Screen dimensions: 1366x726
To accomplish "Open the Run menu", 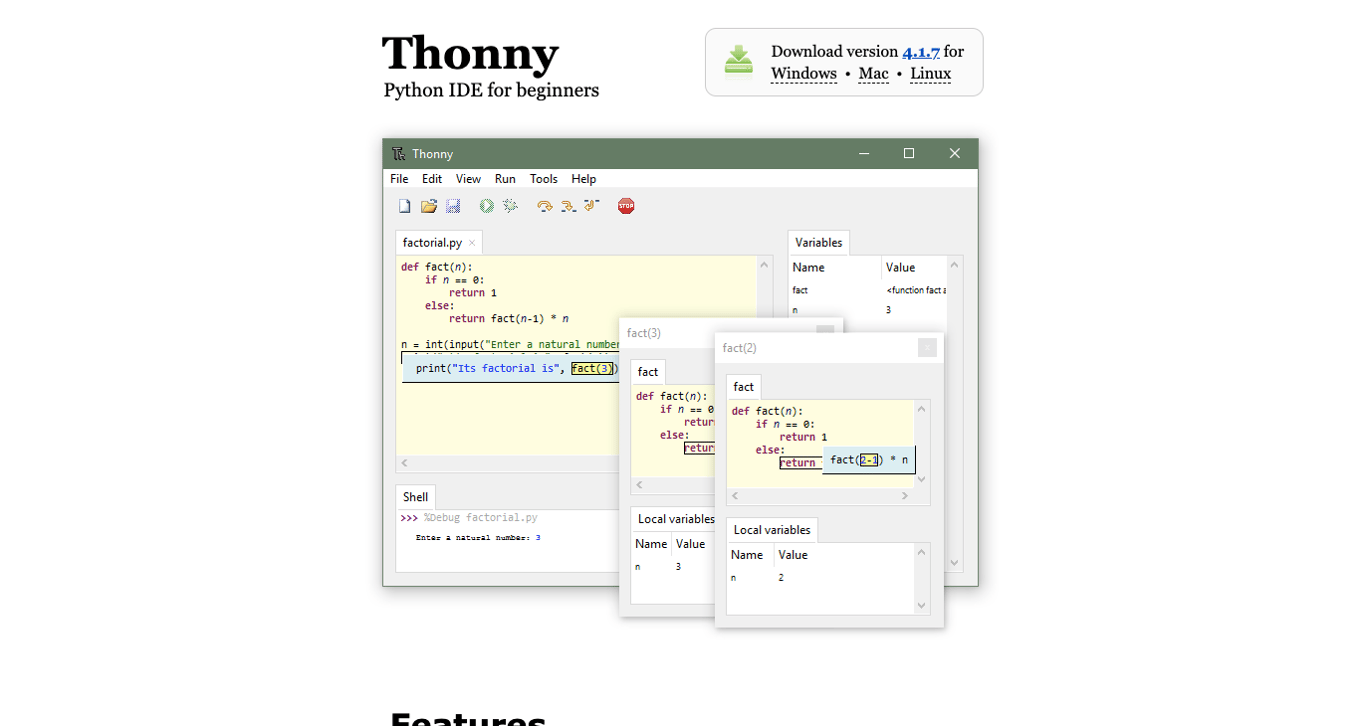I will (505, 179).
